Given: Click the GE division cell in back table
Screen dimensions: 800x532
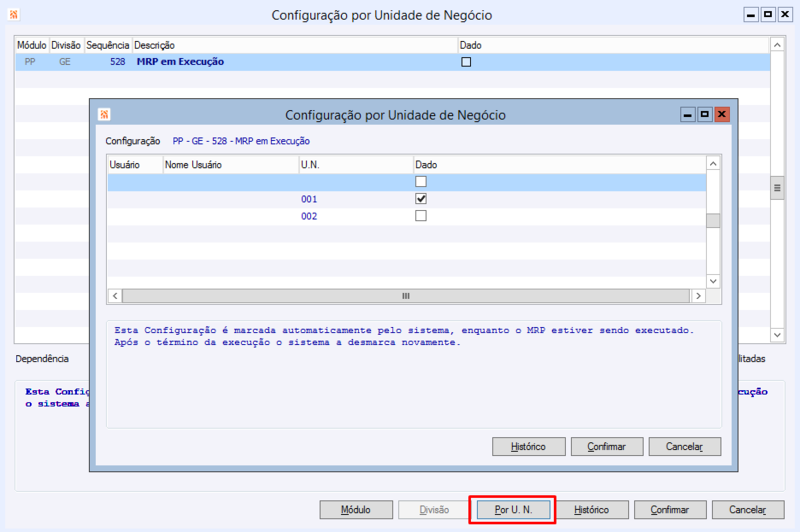Looking at the screenshot, I should pos(65,62).
